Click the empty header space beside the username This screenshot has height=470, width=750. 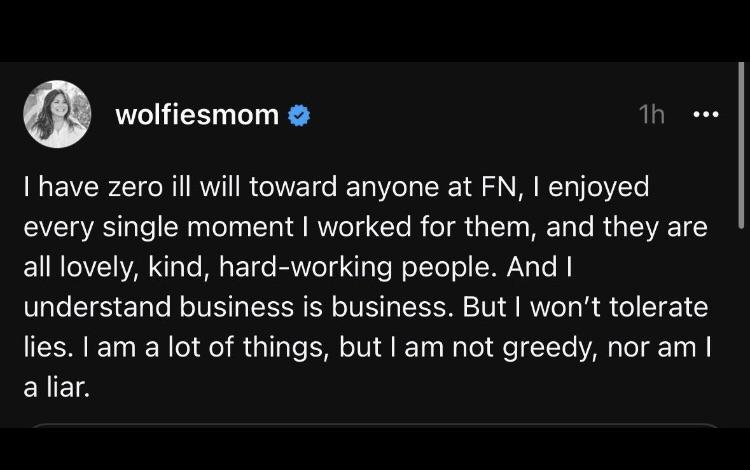474,115
